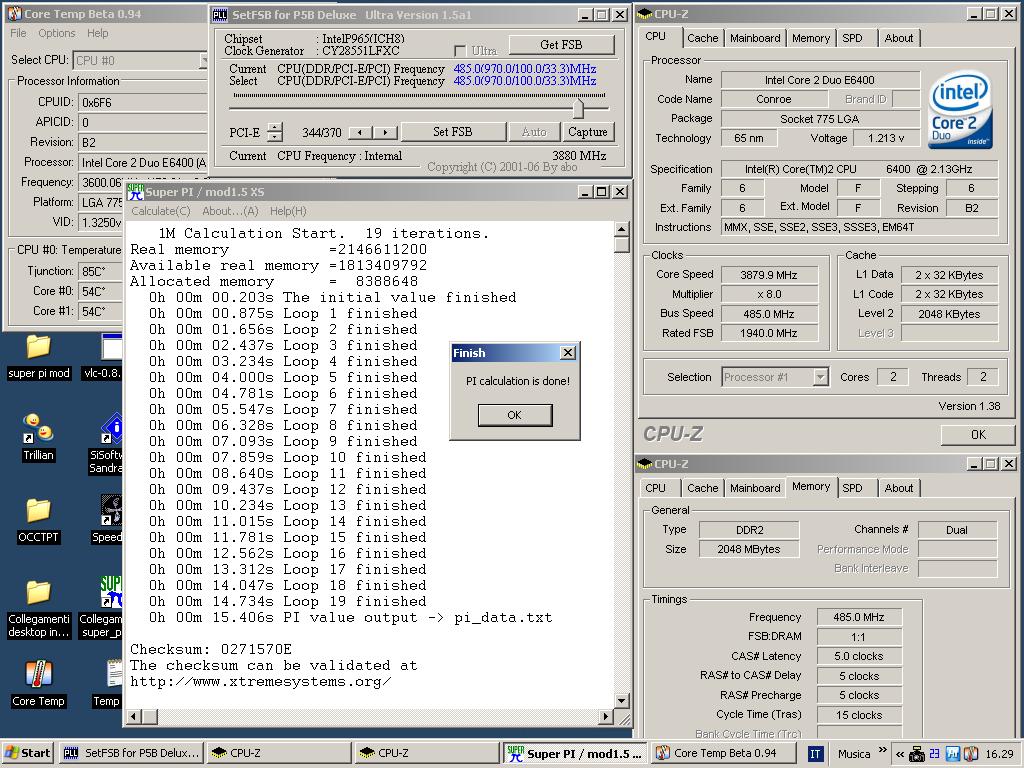Click the OK button in upper CPU-Z

pos(978,435)
